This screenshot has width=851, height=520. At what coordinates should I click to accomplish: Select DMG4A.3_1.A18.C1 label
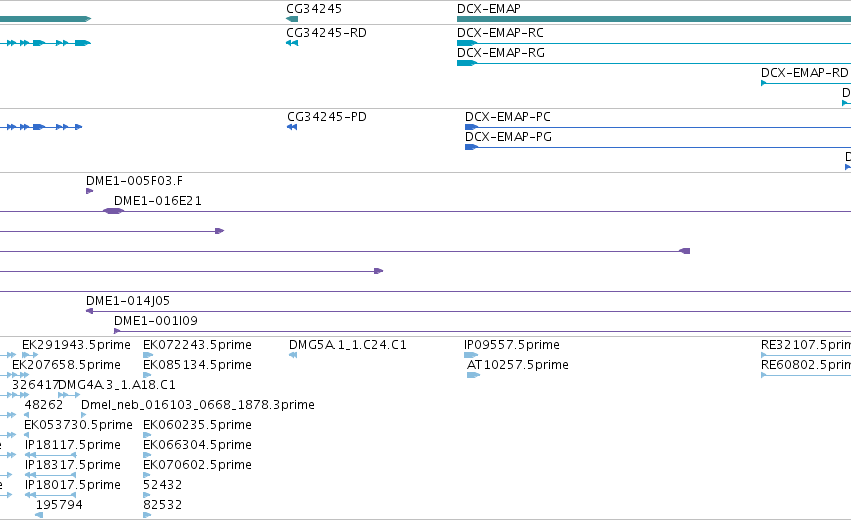pos(117,385)
